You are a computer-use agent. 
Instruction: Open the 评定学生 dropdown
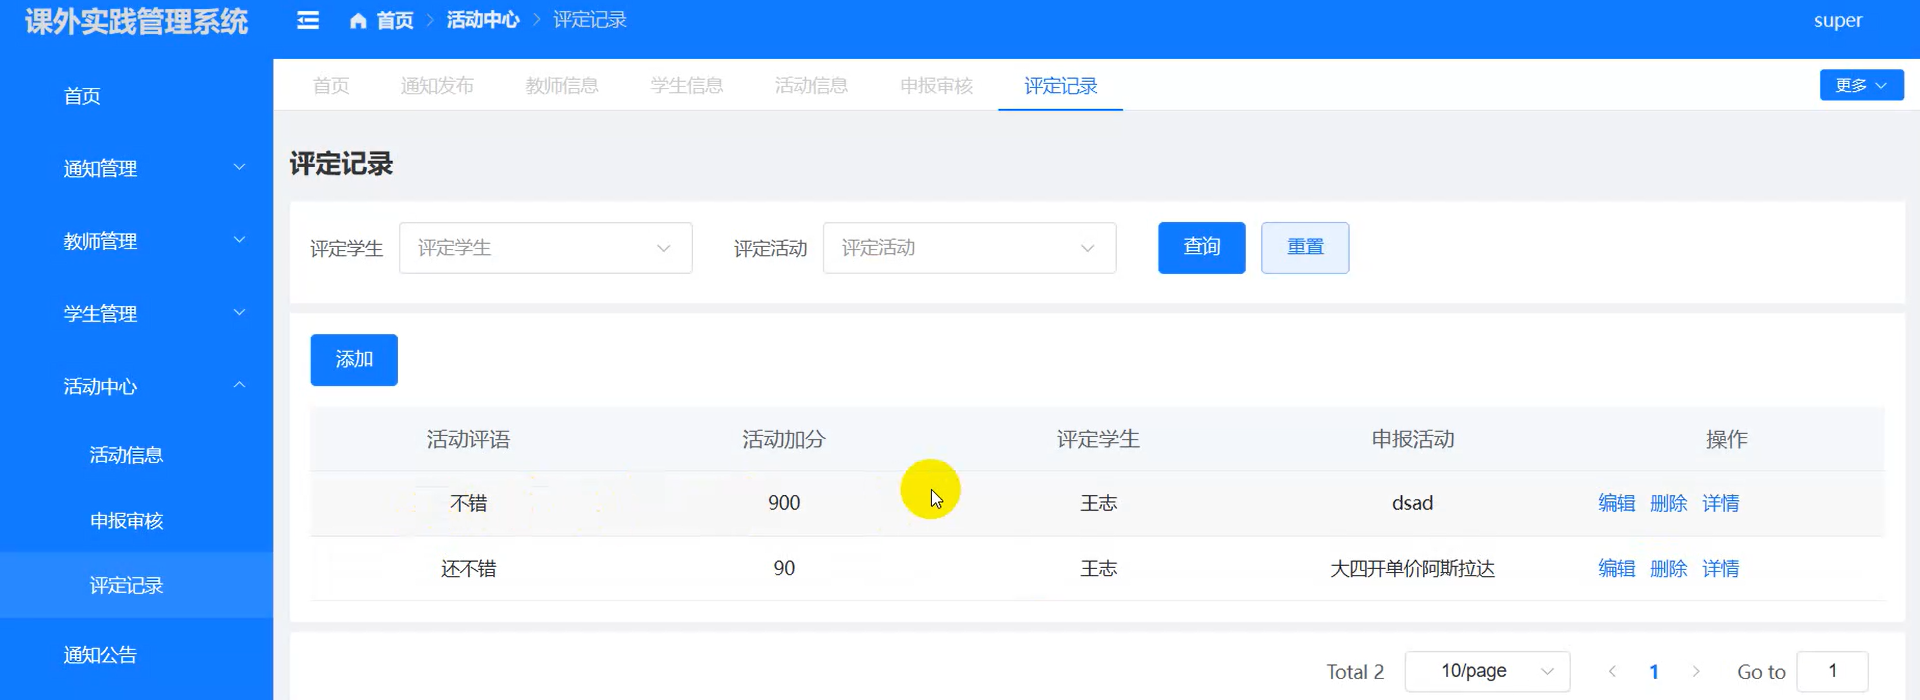coord(545,248)
